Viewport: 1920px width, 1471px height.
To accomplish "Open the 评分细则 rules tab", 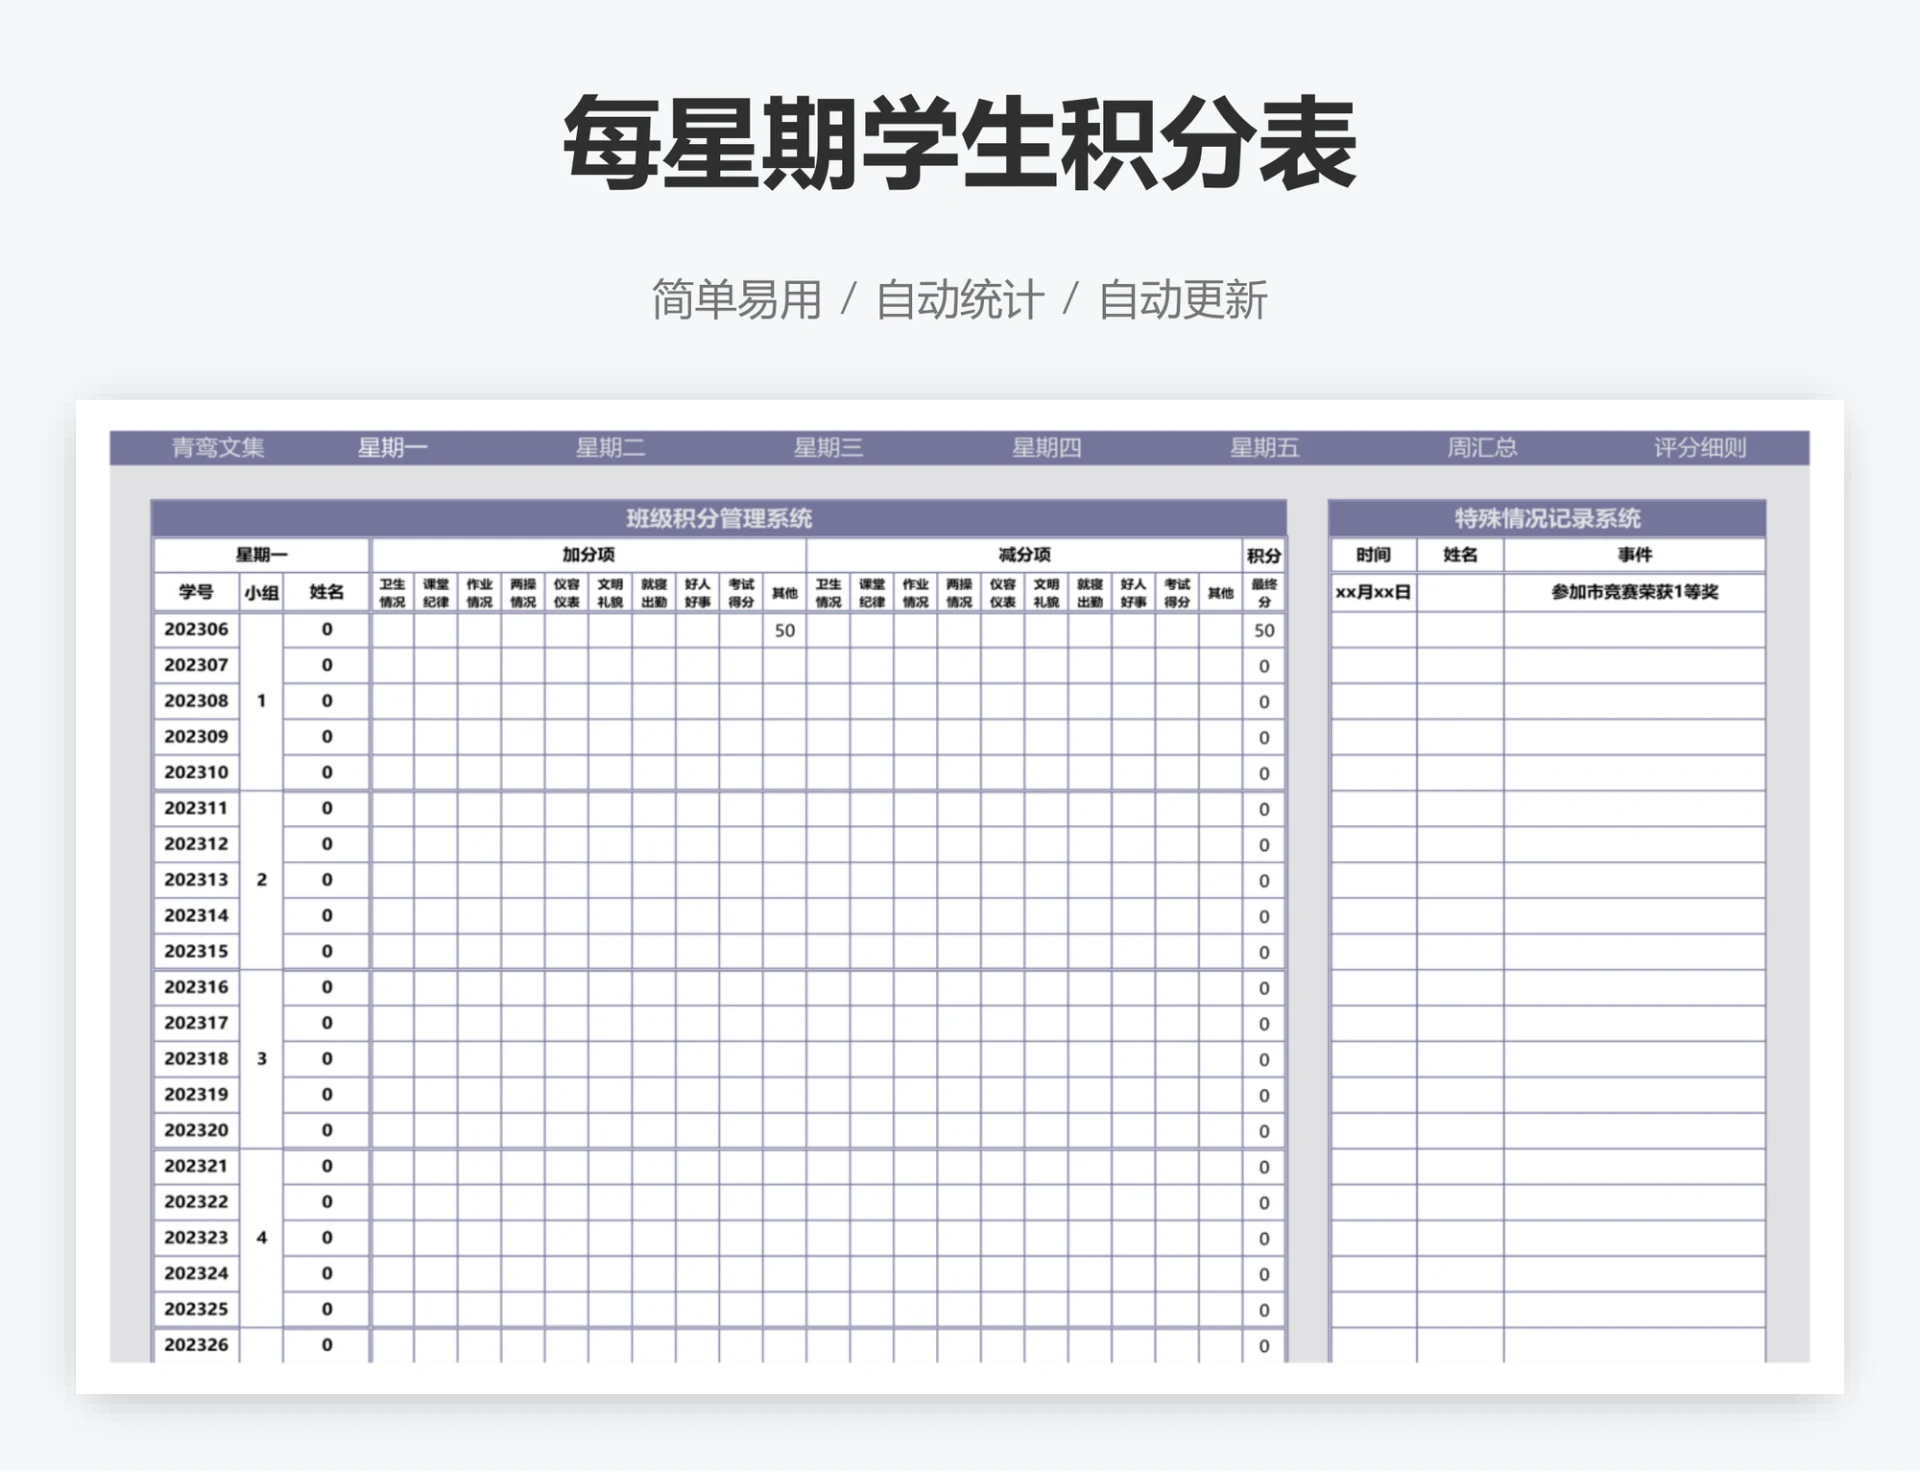I will (1707, 448).
